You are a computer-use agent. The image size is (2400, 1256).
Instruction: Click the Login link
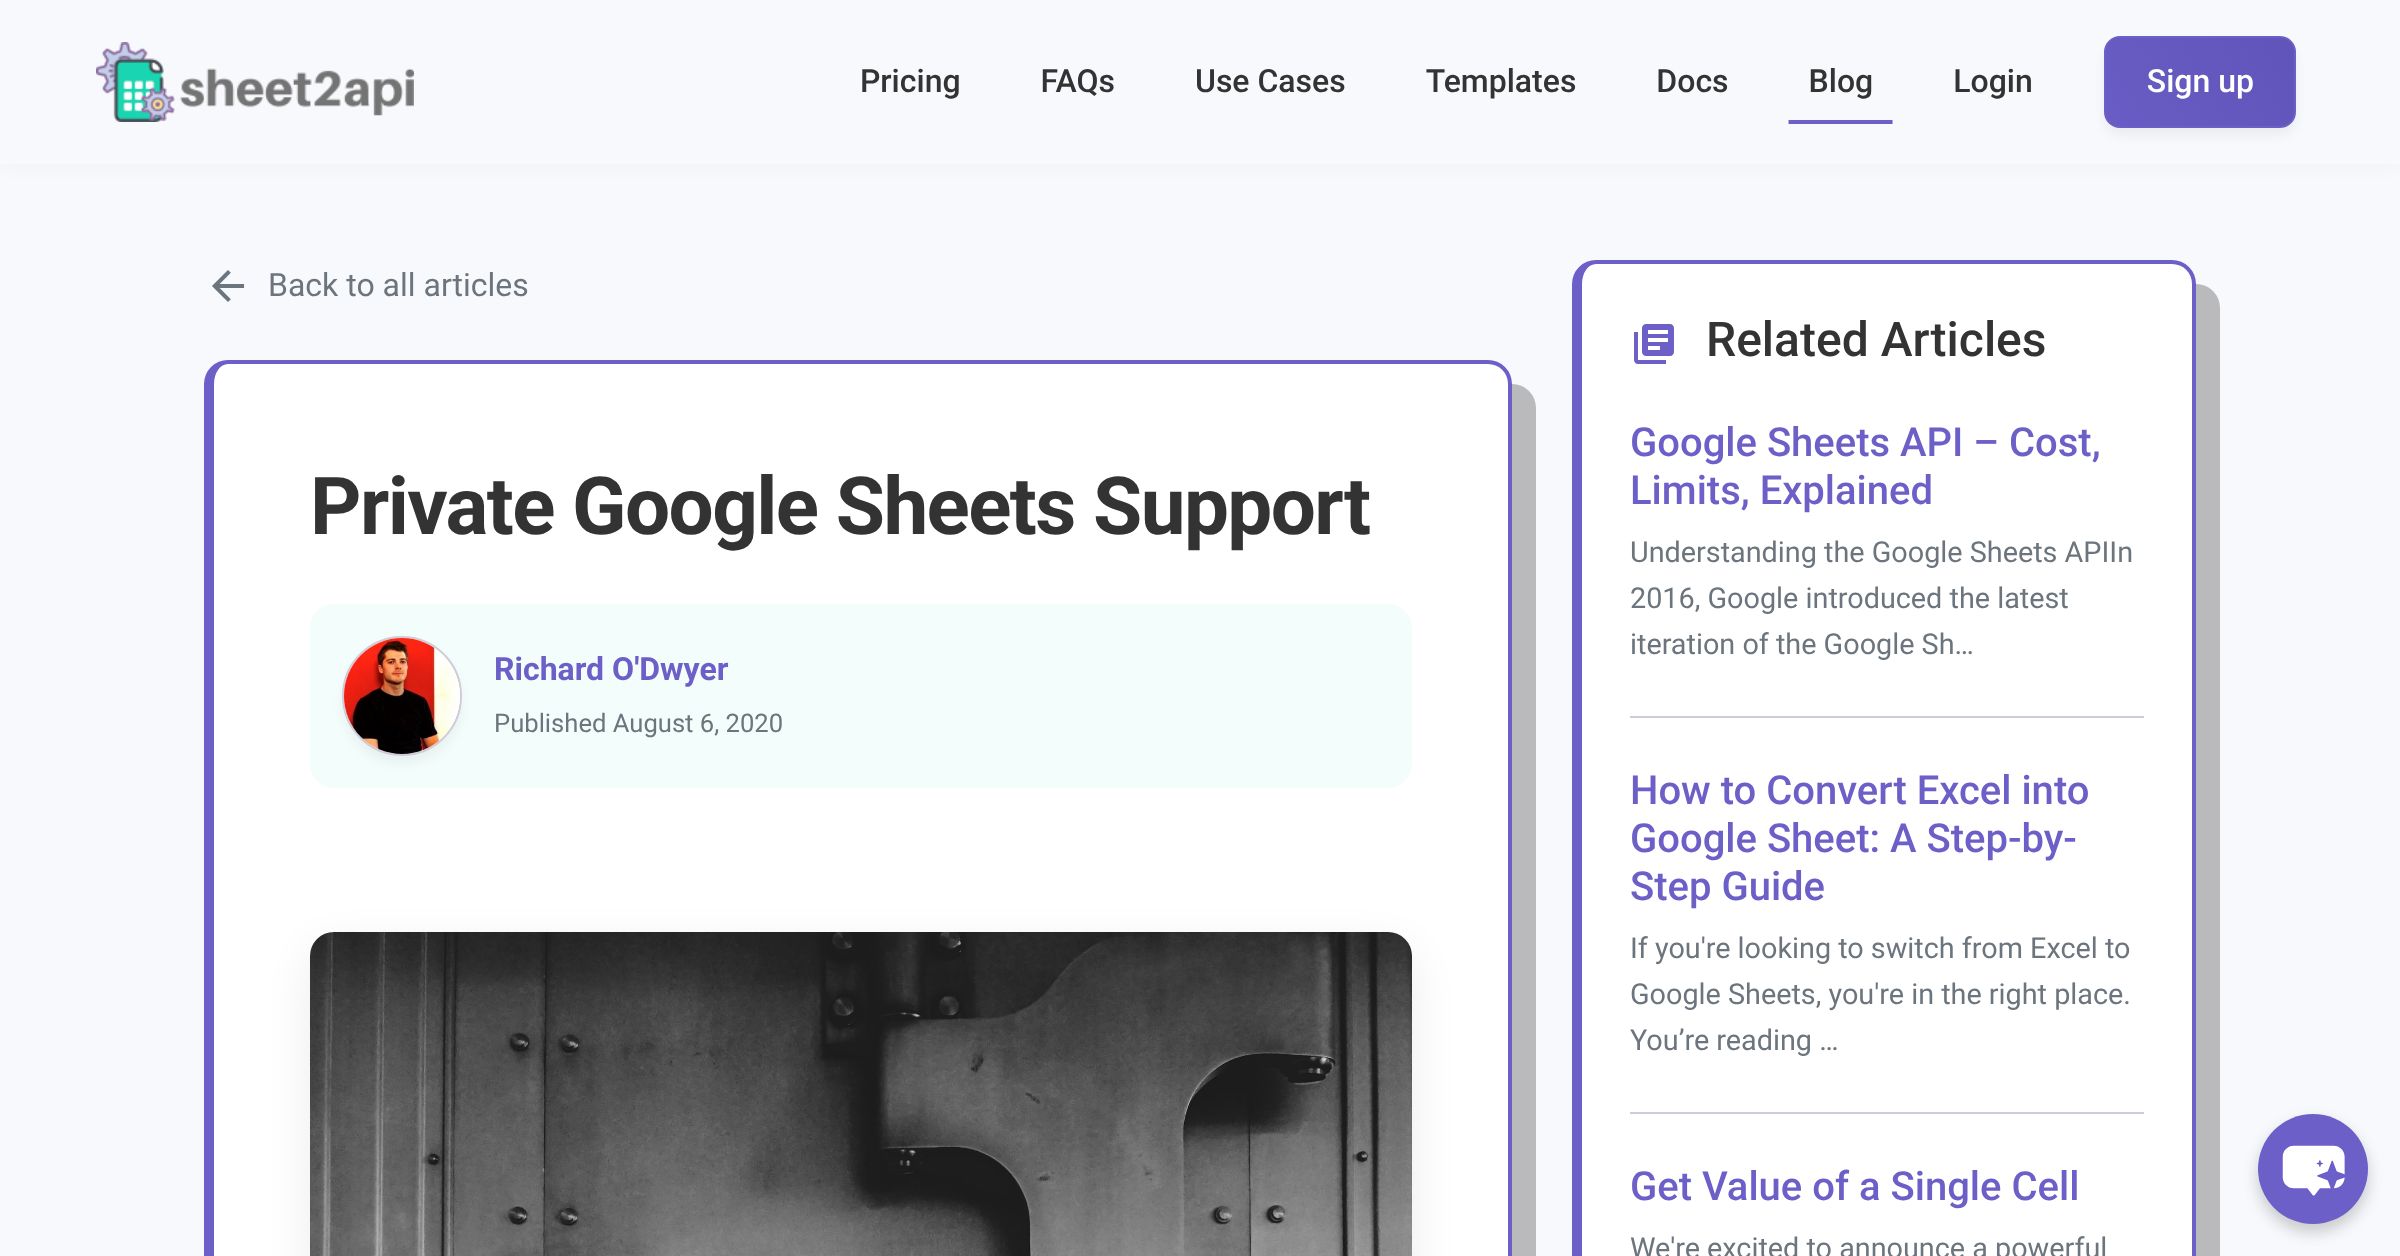[x=1992, y=82]
